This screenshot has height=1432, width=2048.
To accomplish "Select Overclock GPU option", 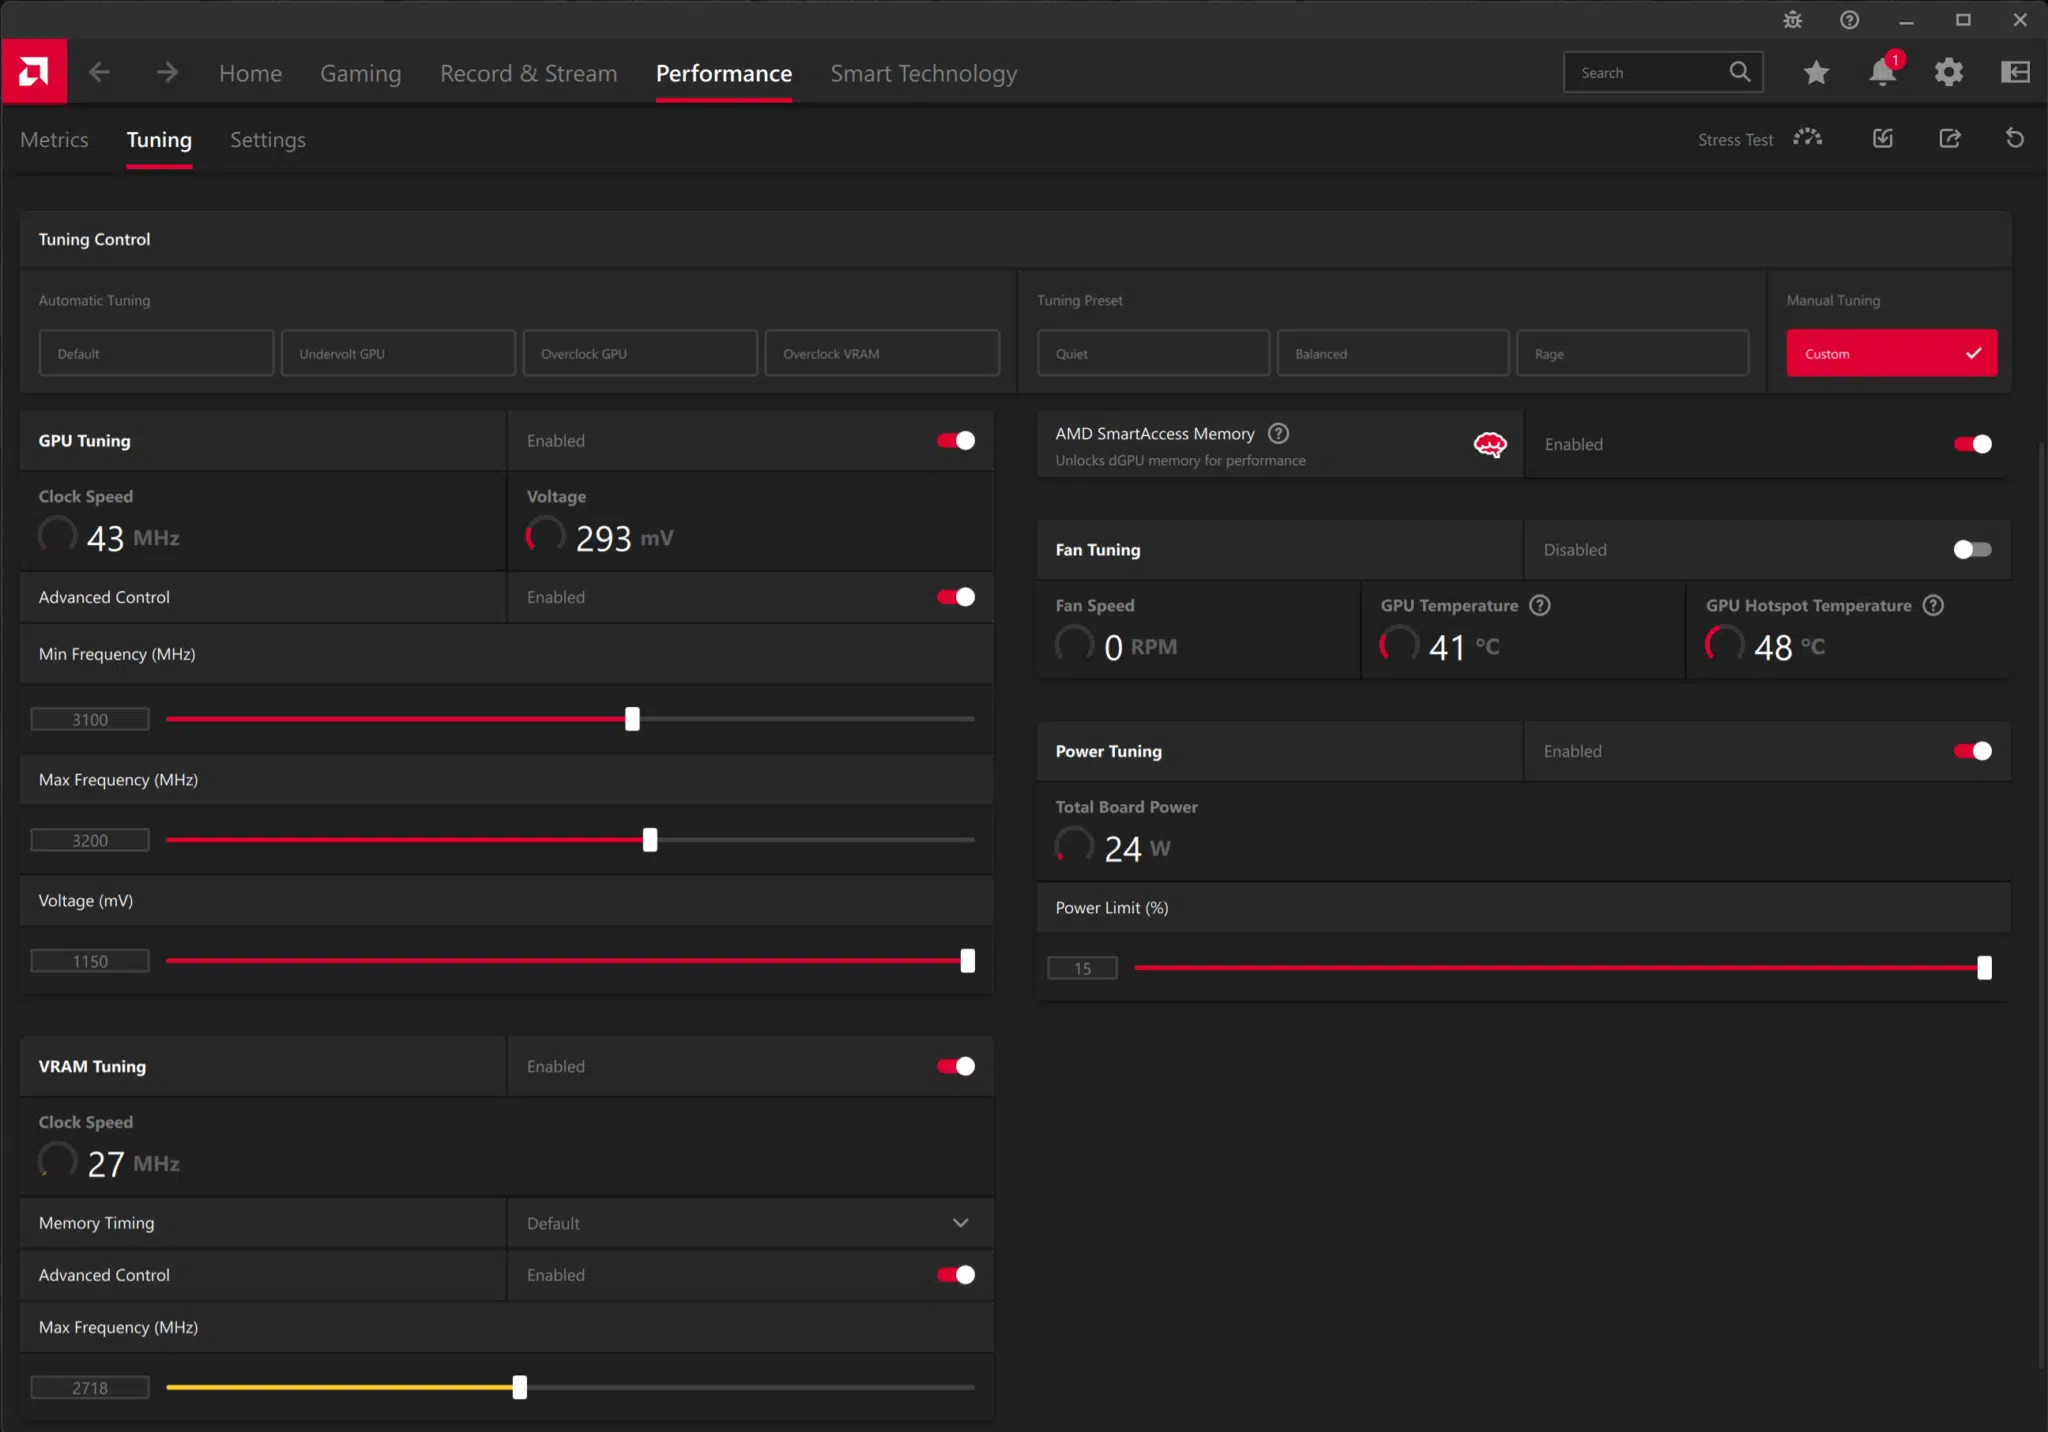I will (x=640, y=353).
